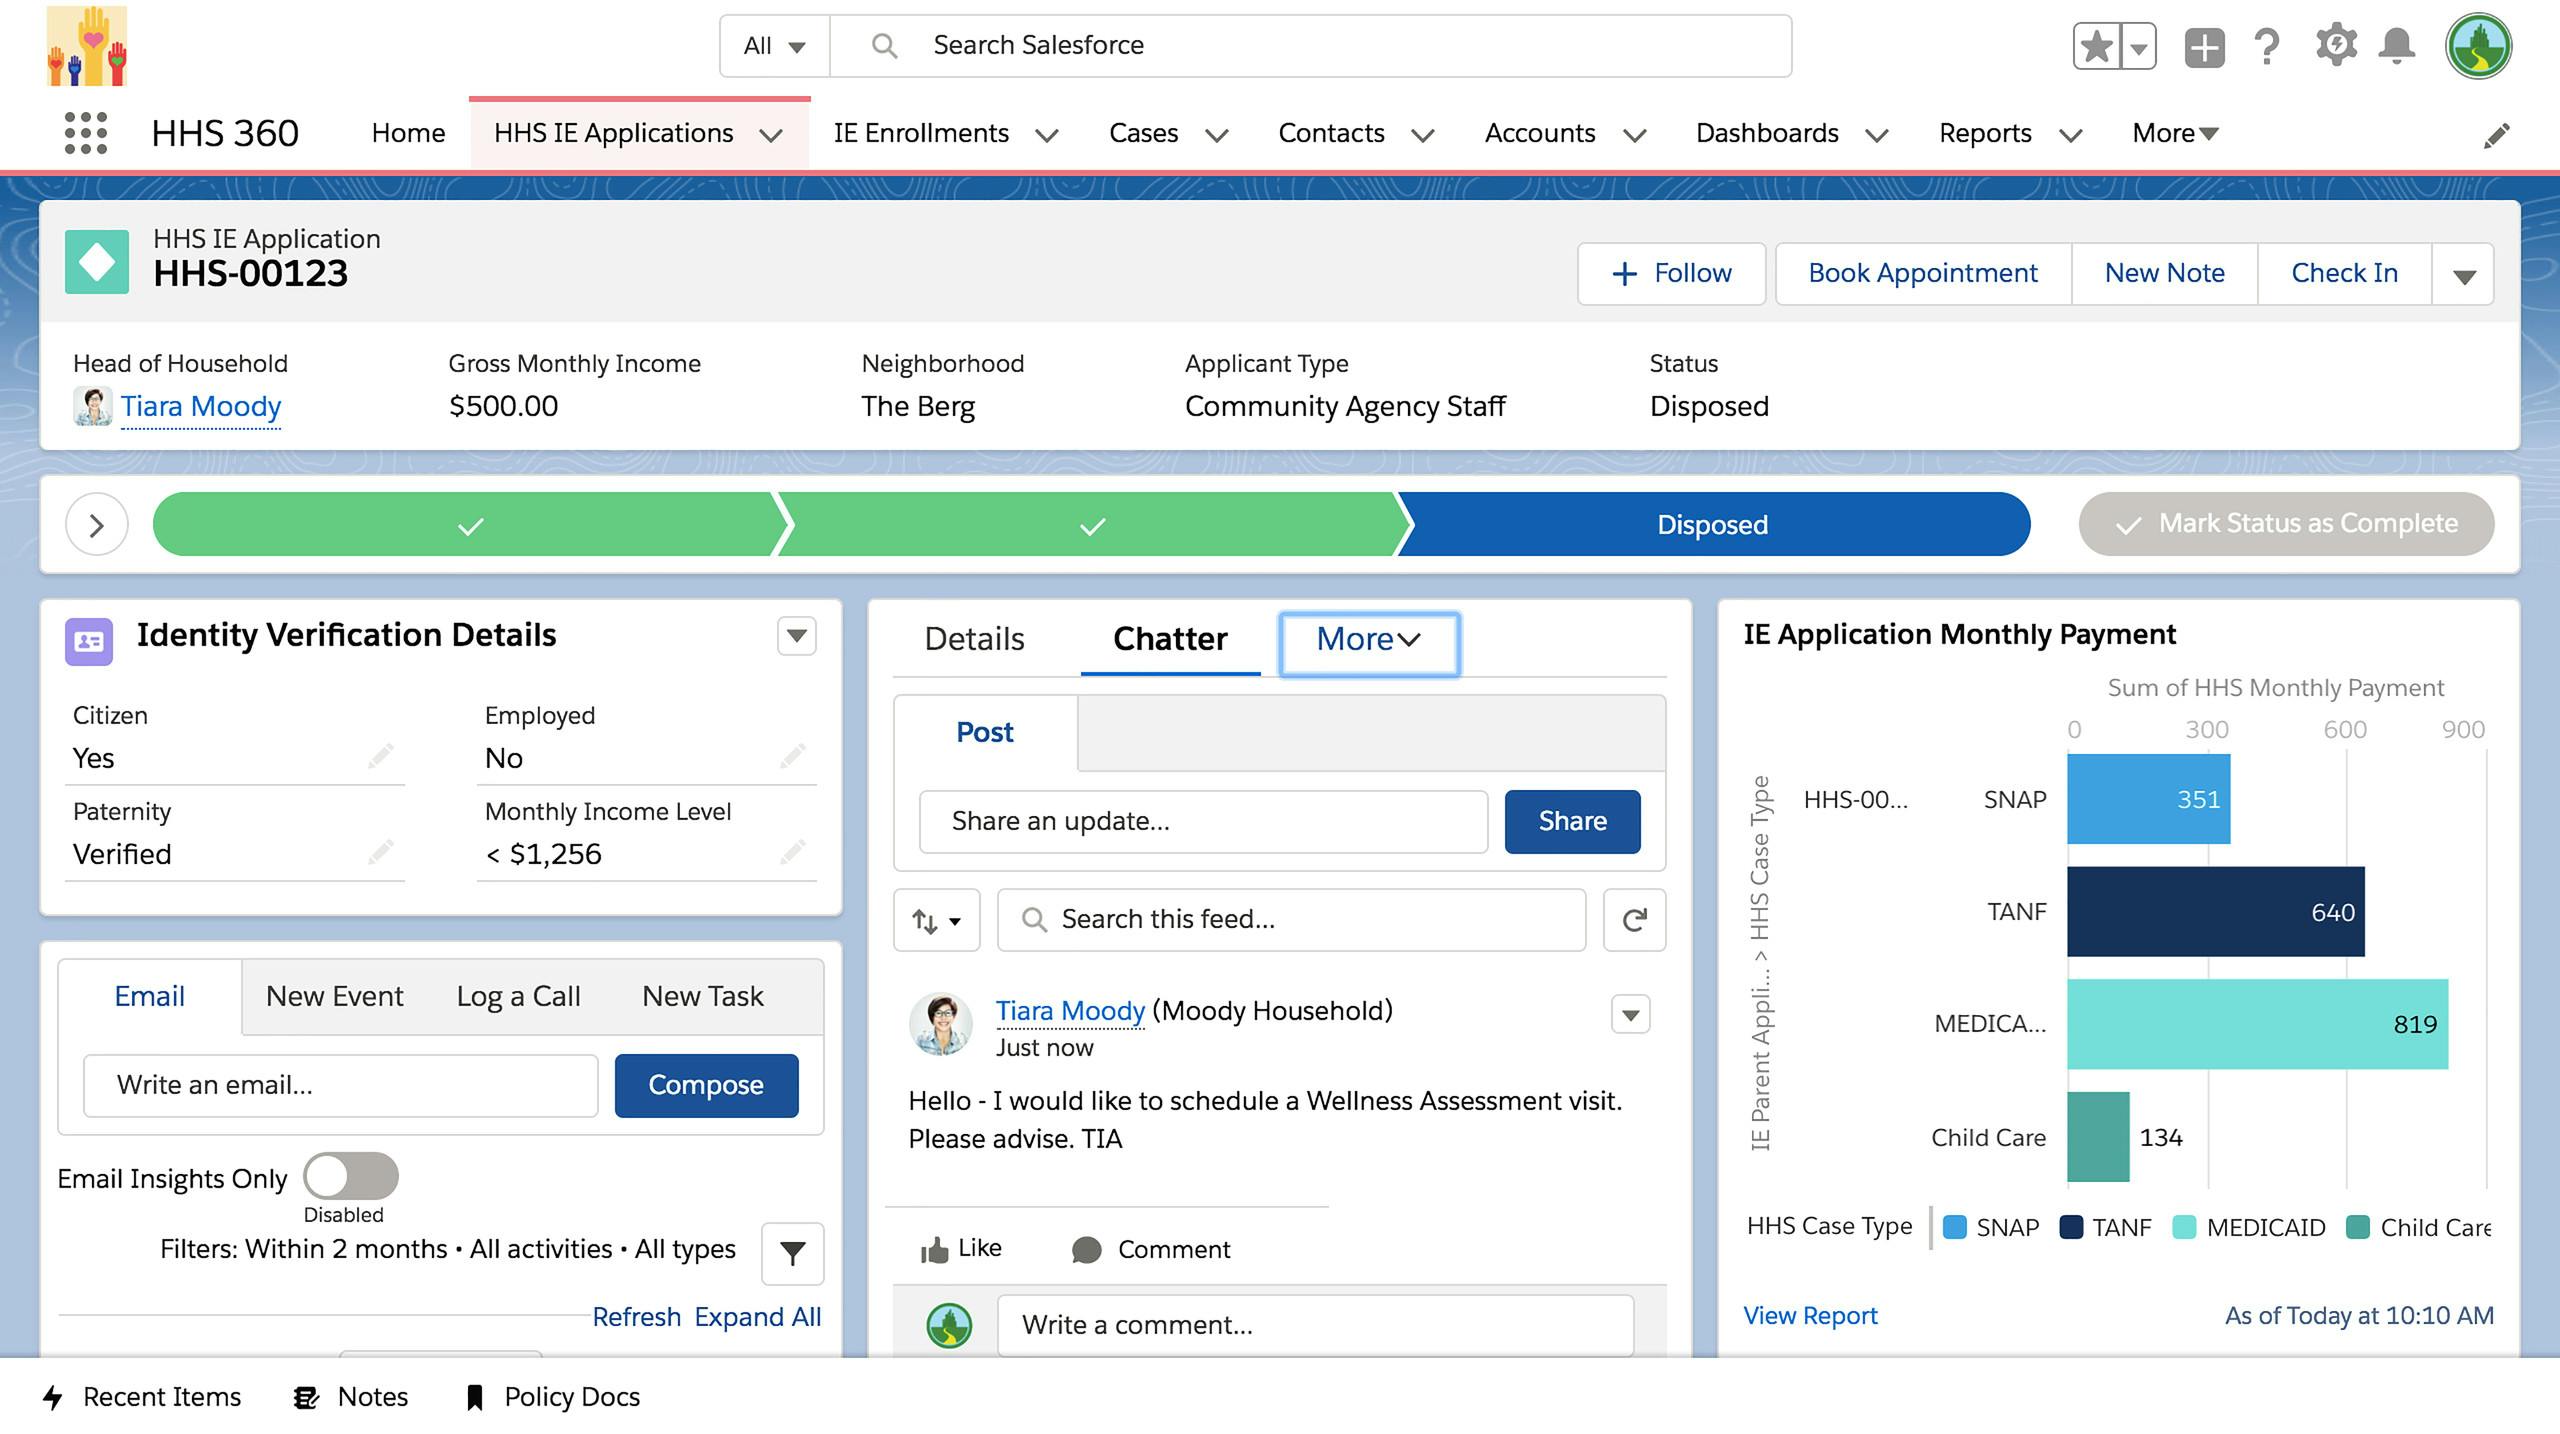Select the Chatter tab
Image resolution: width=2560 pixels, height=1434 pixels.
coord(1169,638)
